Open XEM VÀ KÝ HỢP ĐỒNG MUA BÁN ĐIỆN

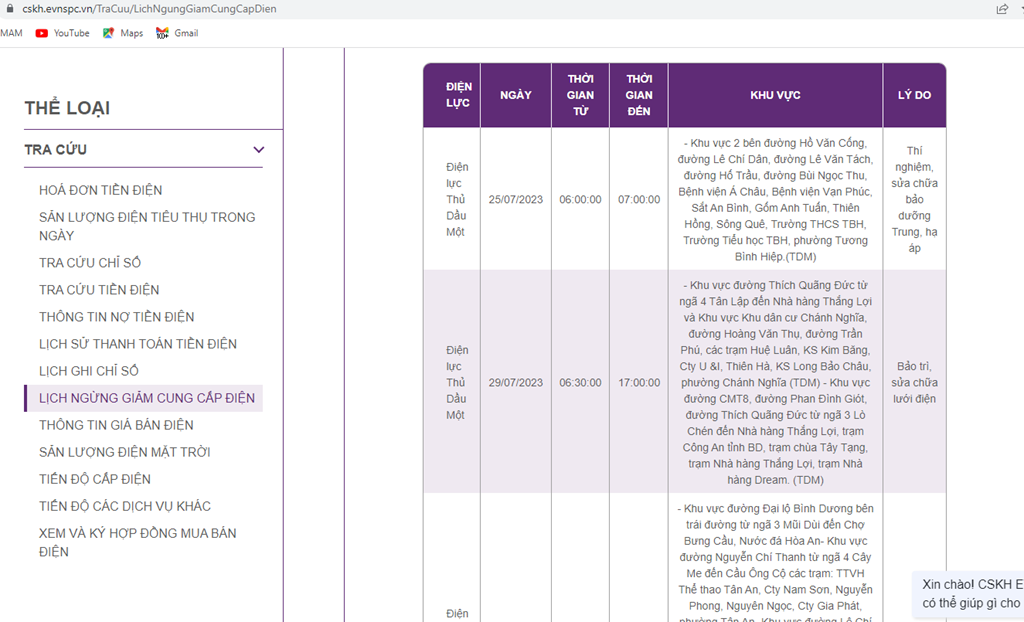pos(137,542)
